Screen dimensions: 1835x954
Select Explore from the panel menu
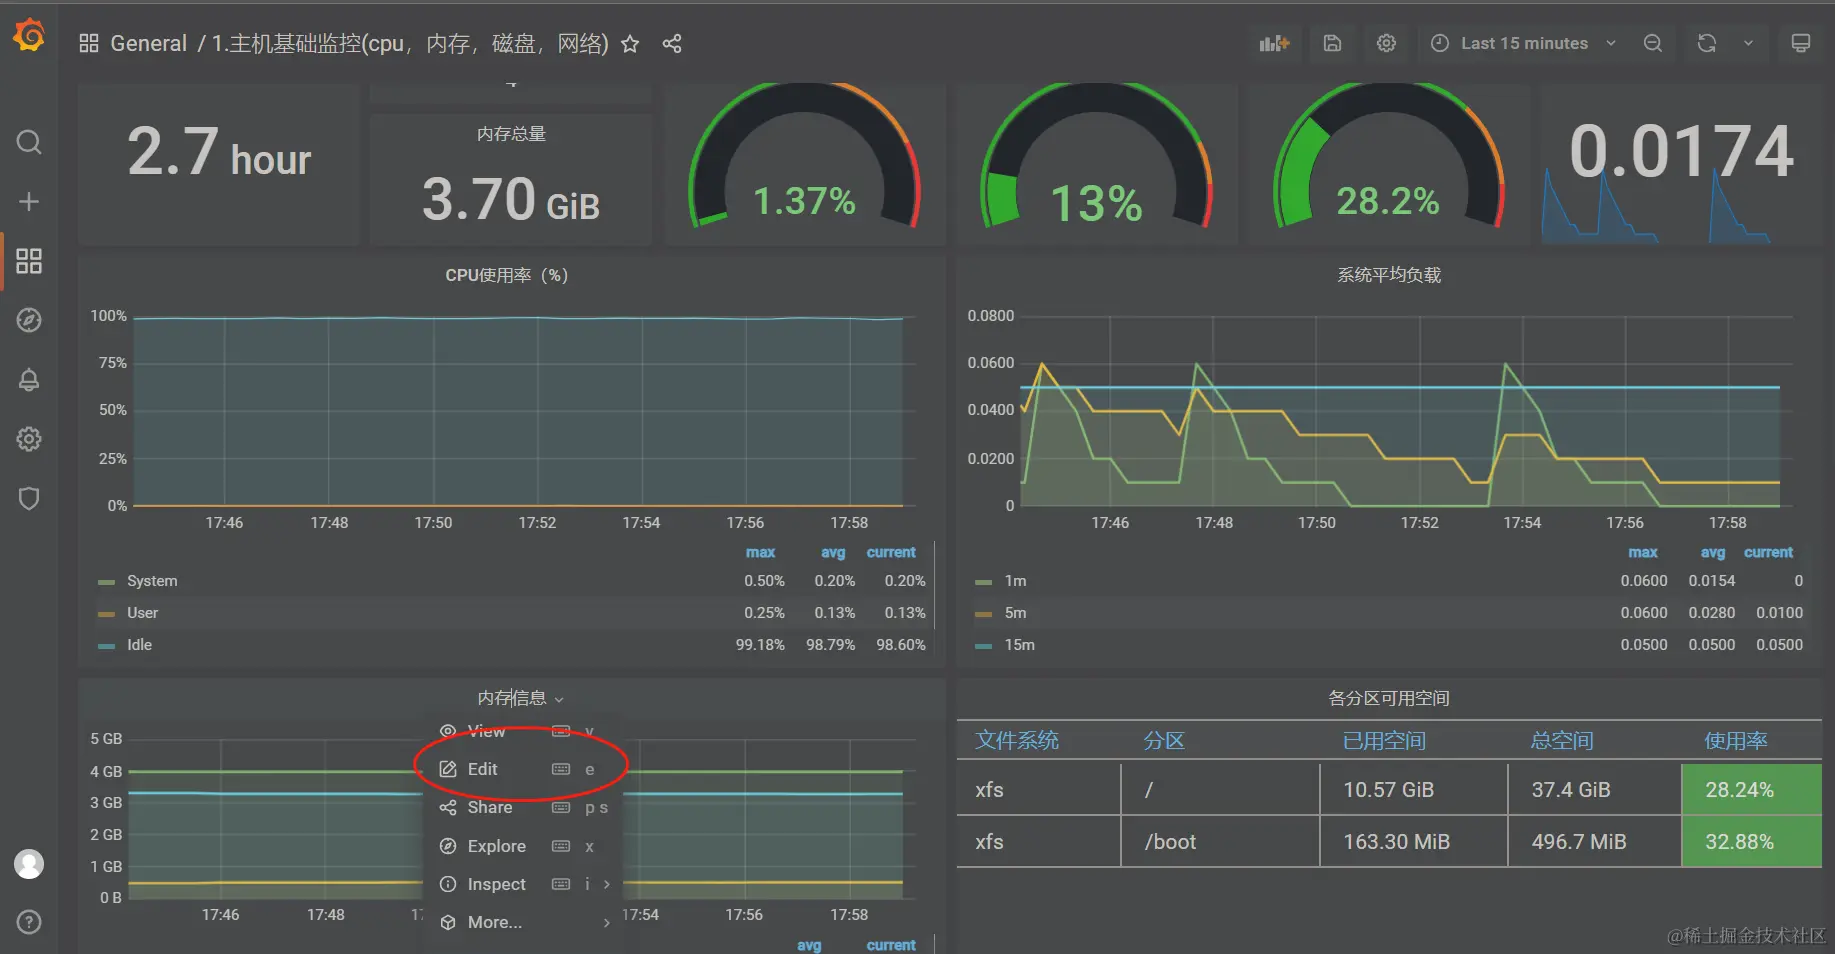click(521, 846)
